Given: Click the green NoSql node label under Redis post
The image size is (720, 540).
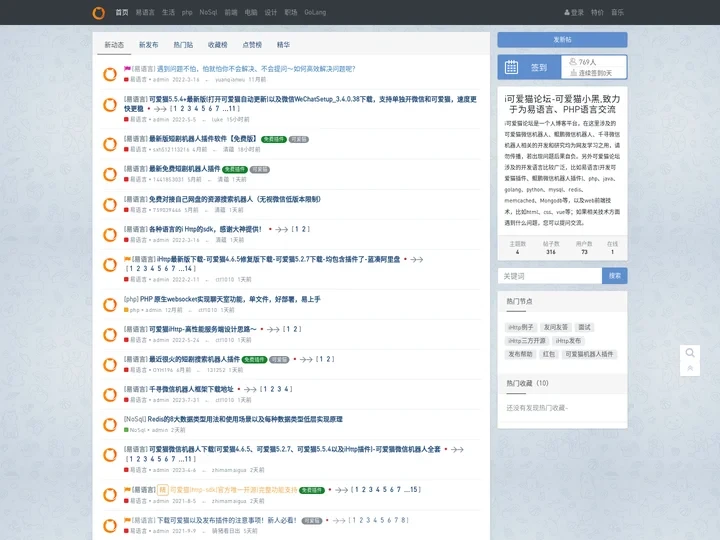Looking at the screenshot, I should coord(135,430).
